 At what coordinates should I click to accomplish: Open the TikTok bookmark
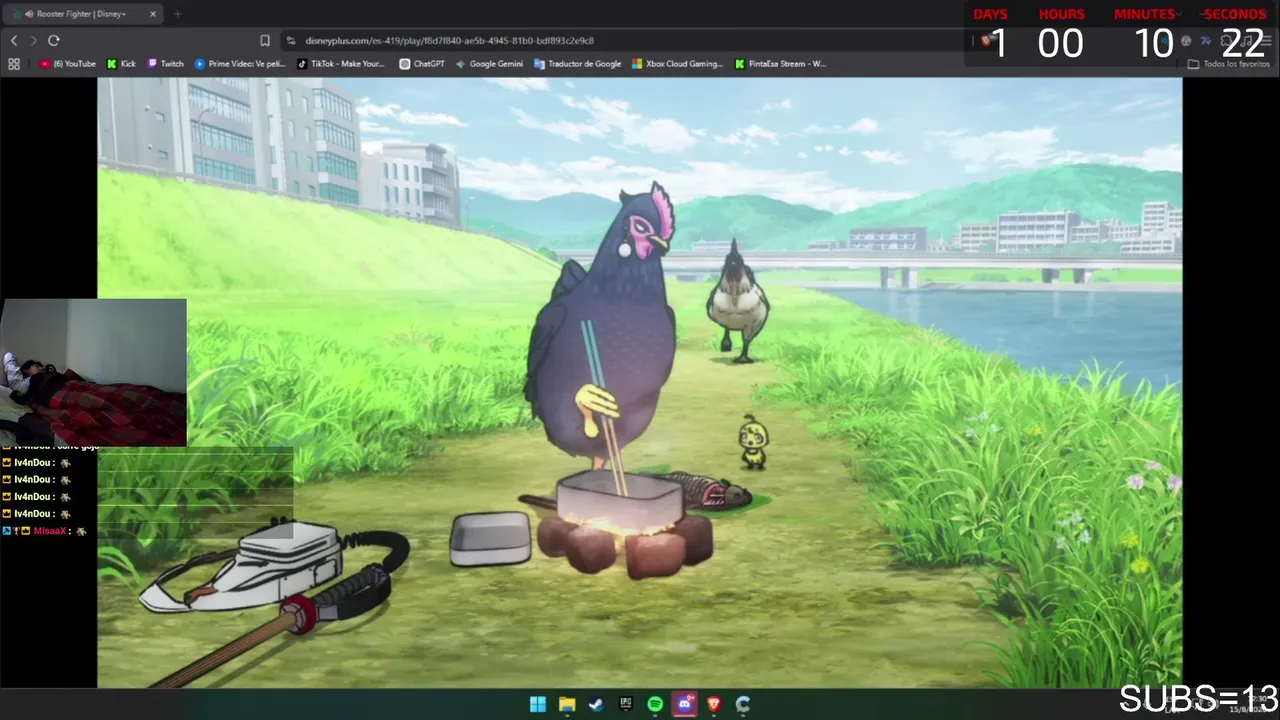(341, 64)
